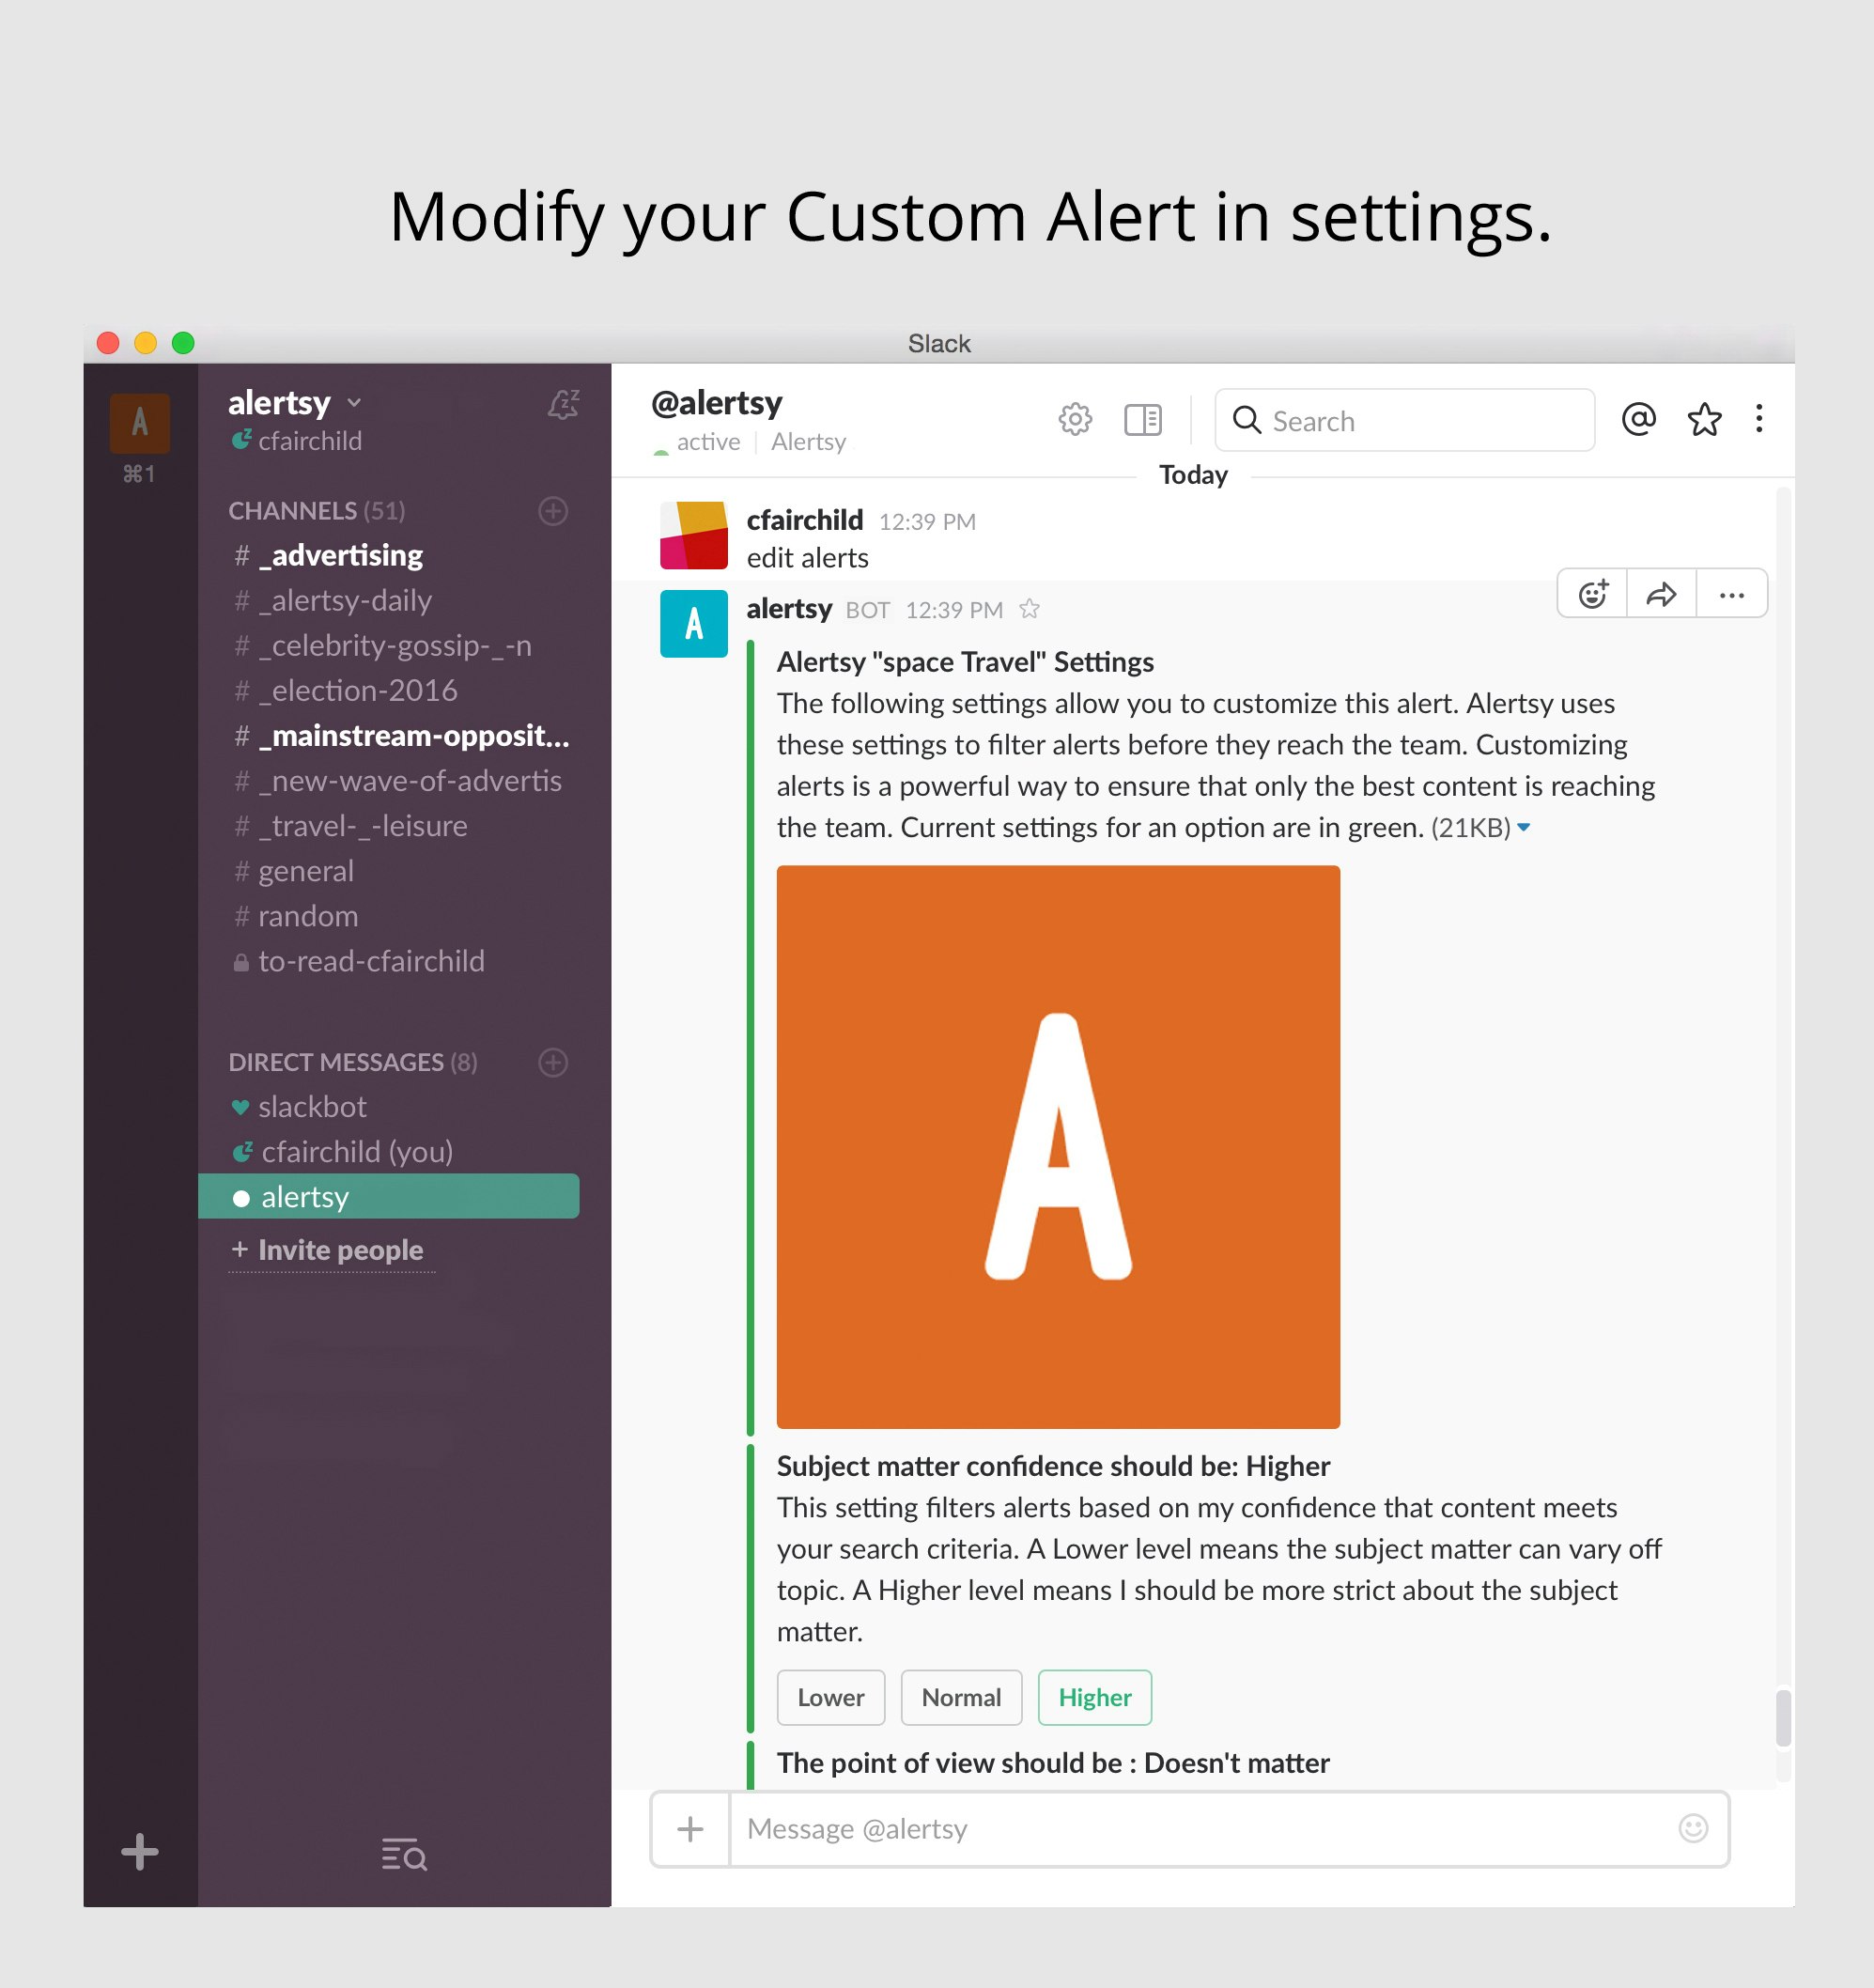The image size is (1874, 1988).
Task: Open the channel settings gear
Action: coord(1075,419)
